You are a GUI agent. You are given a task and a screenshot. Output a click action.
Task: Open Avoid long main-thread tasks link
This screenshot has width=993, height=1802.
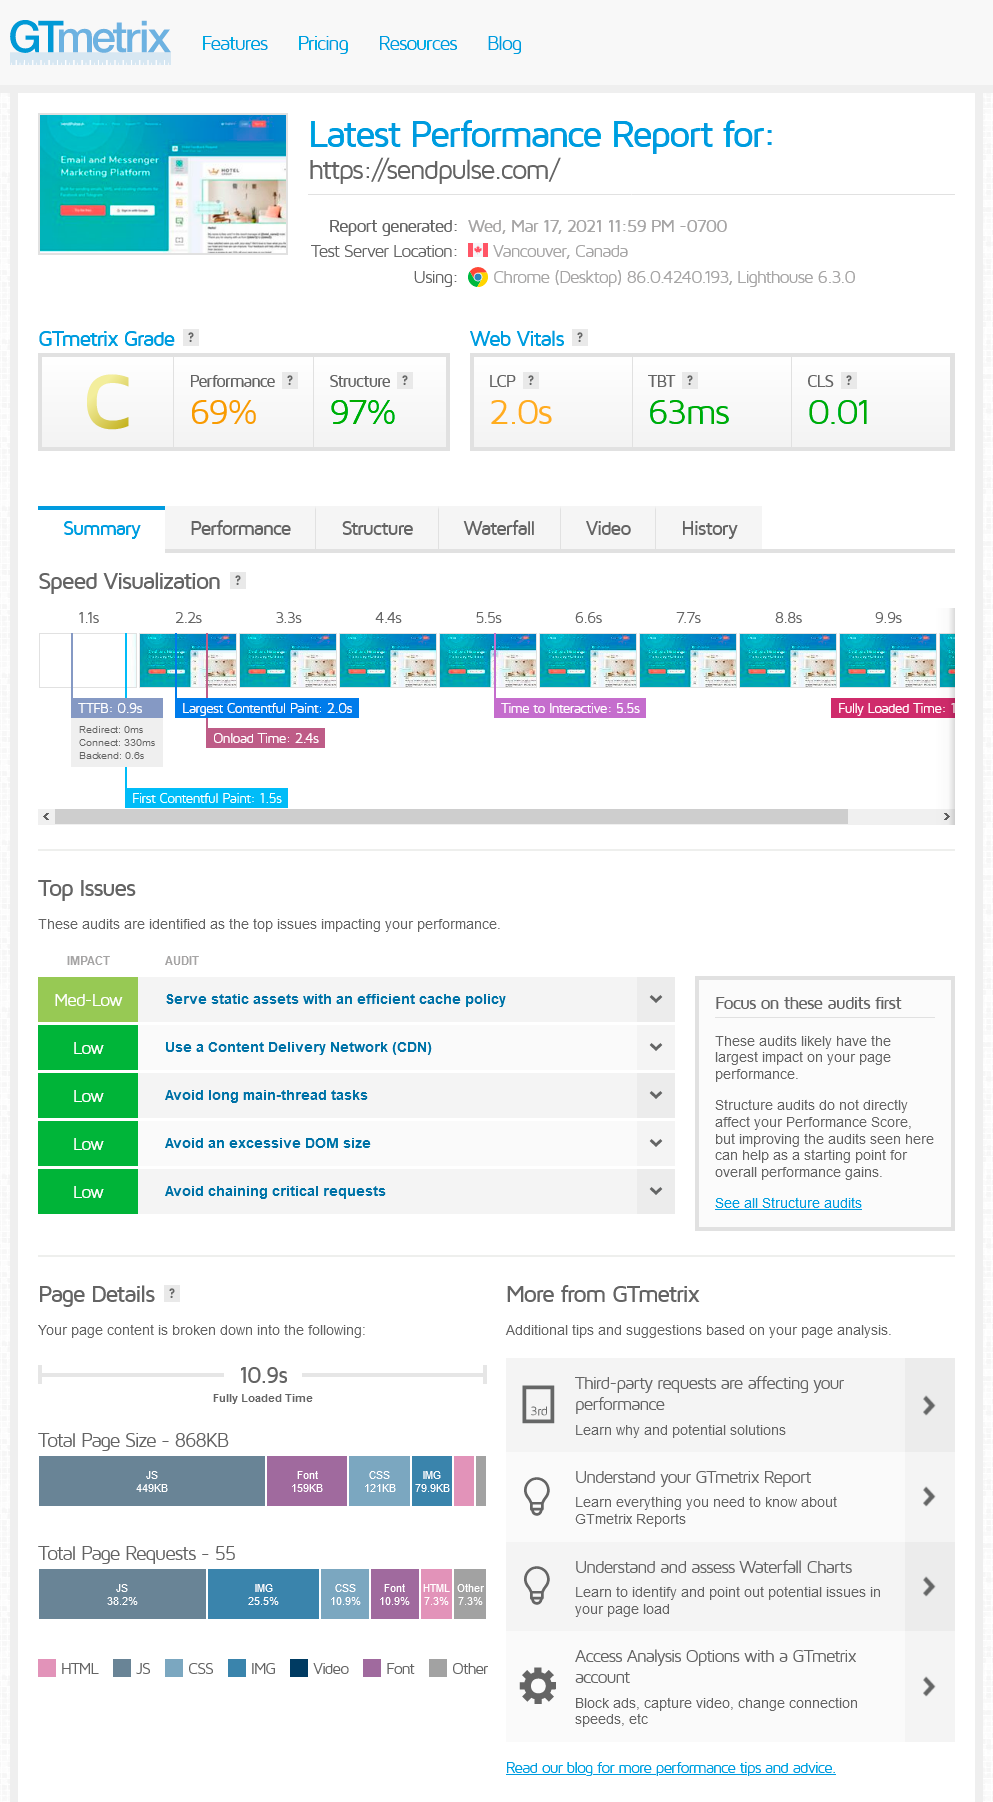point(266,1095)
